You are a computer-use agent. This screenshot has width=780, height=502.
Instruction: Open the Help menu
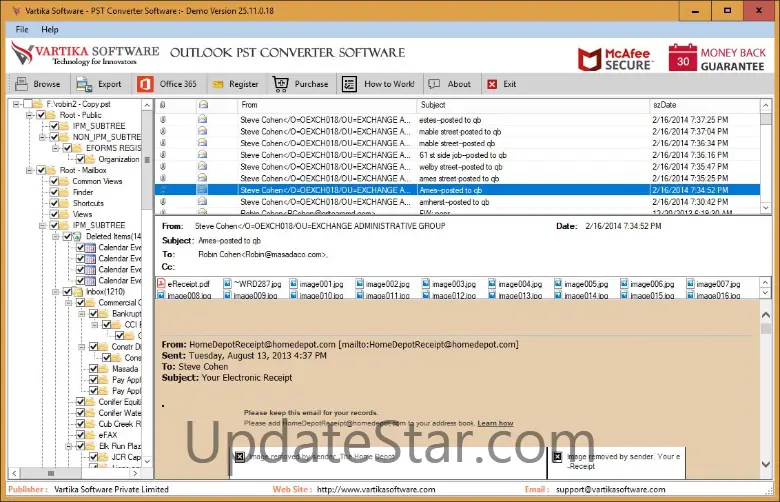point(50,29)
